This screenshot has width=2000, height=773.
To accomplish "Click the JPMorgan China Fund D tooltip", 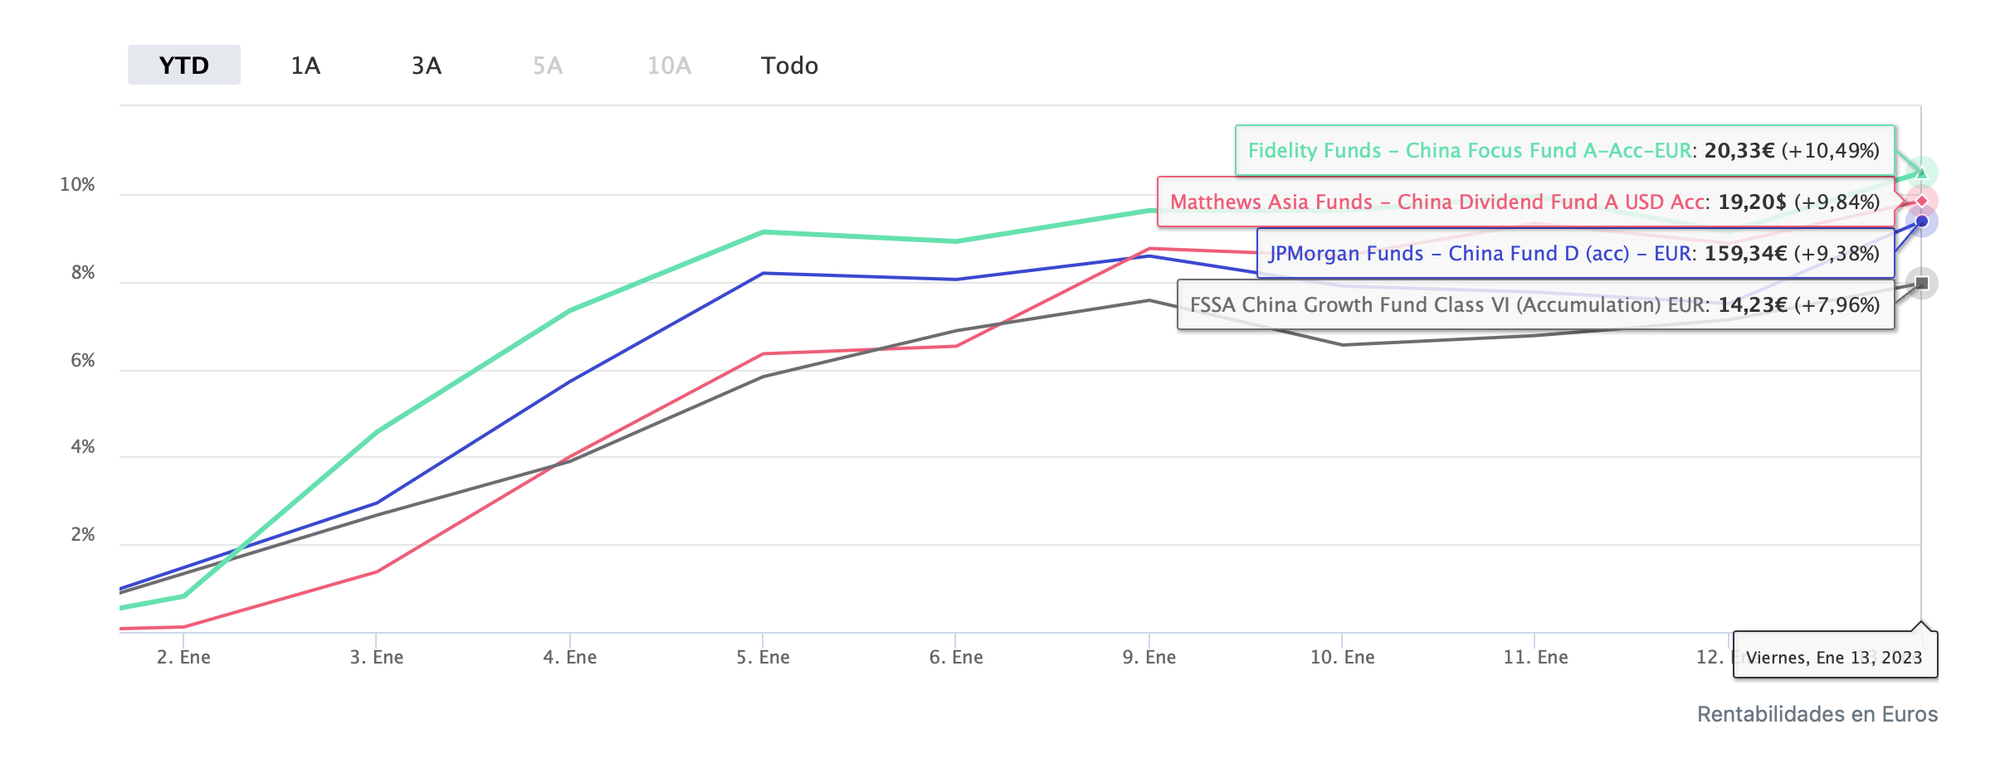I will click(x=1574, y=254).
